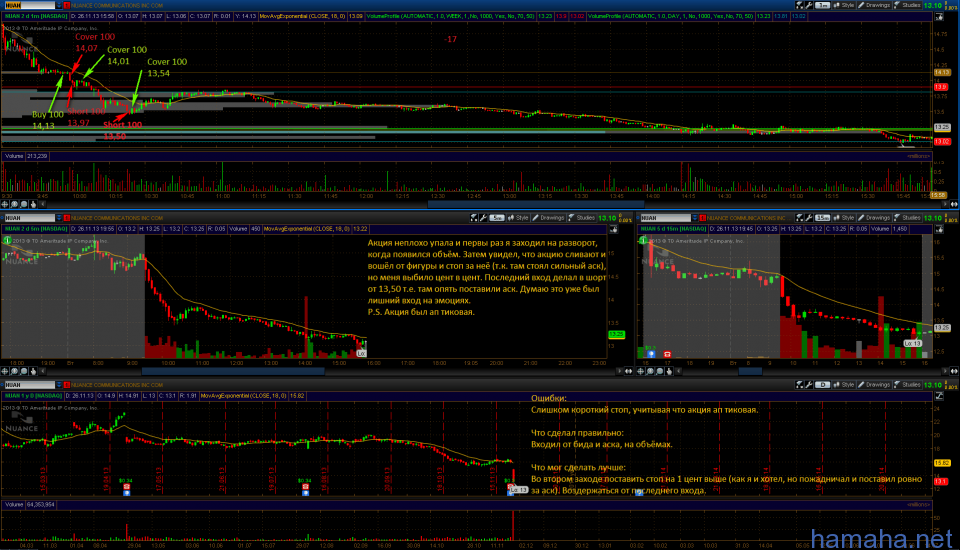The width and height of the screenshot is (960, 550).
Task: Click horizontal scrollbar thumb under top chart
Action: point(536,204)
